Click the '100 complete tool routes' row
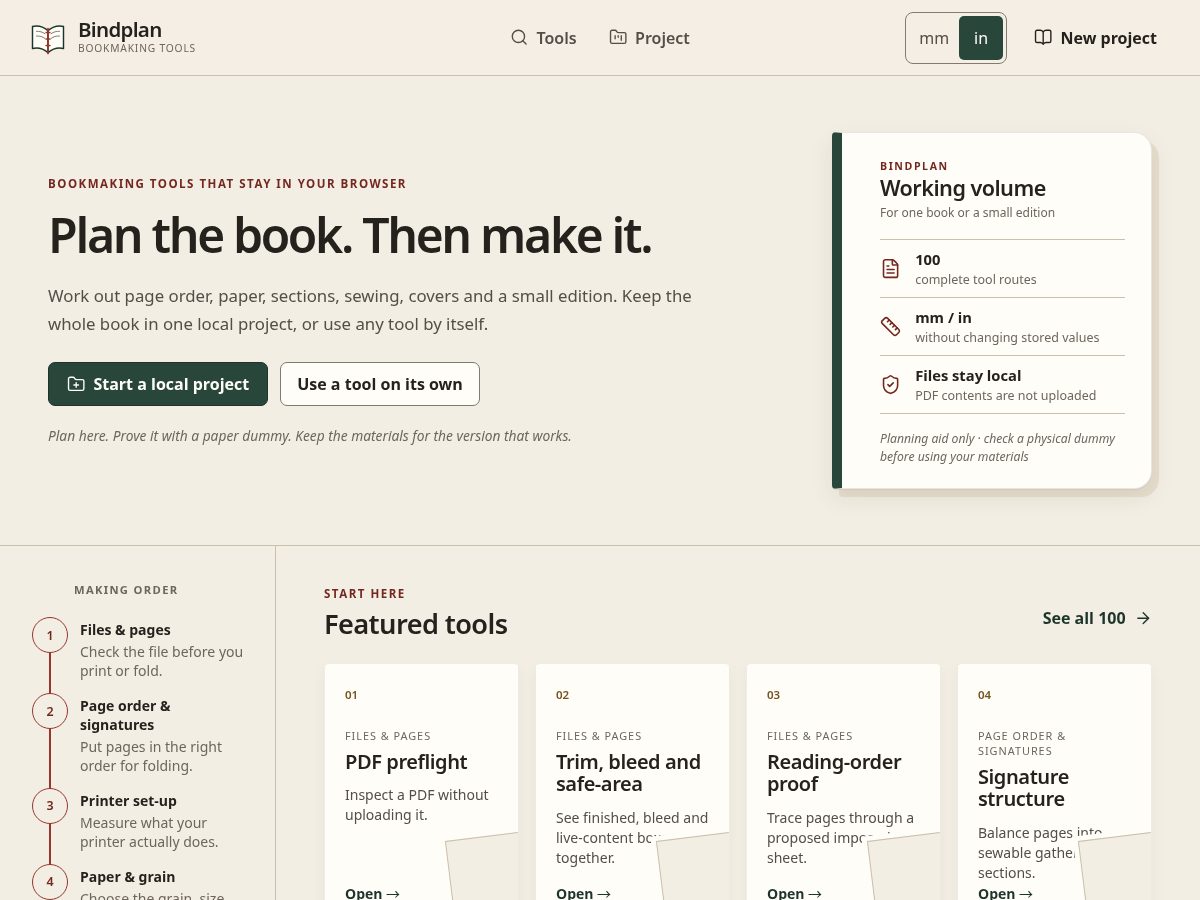Screen dimensions: 1200x900 click(1002, 268)
